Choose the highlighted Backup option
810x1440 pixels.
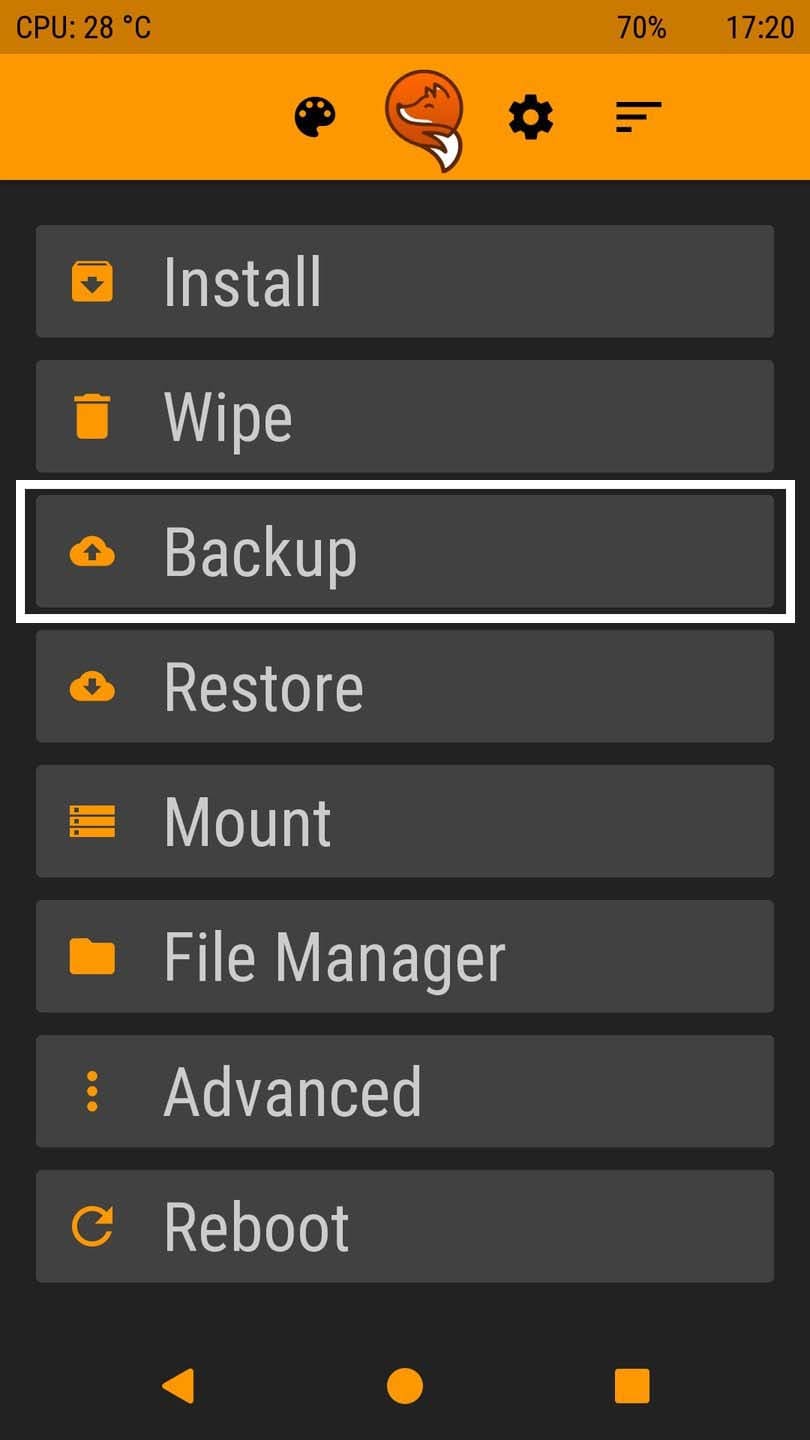405,551
